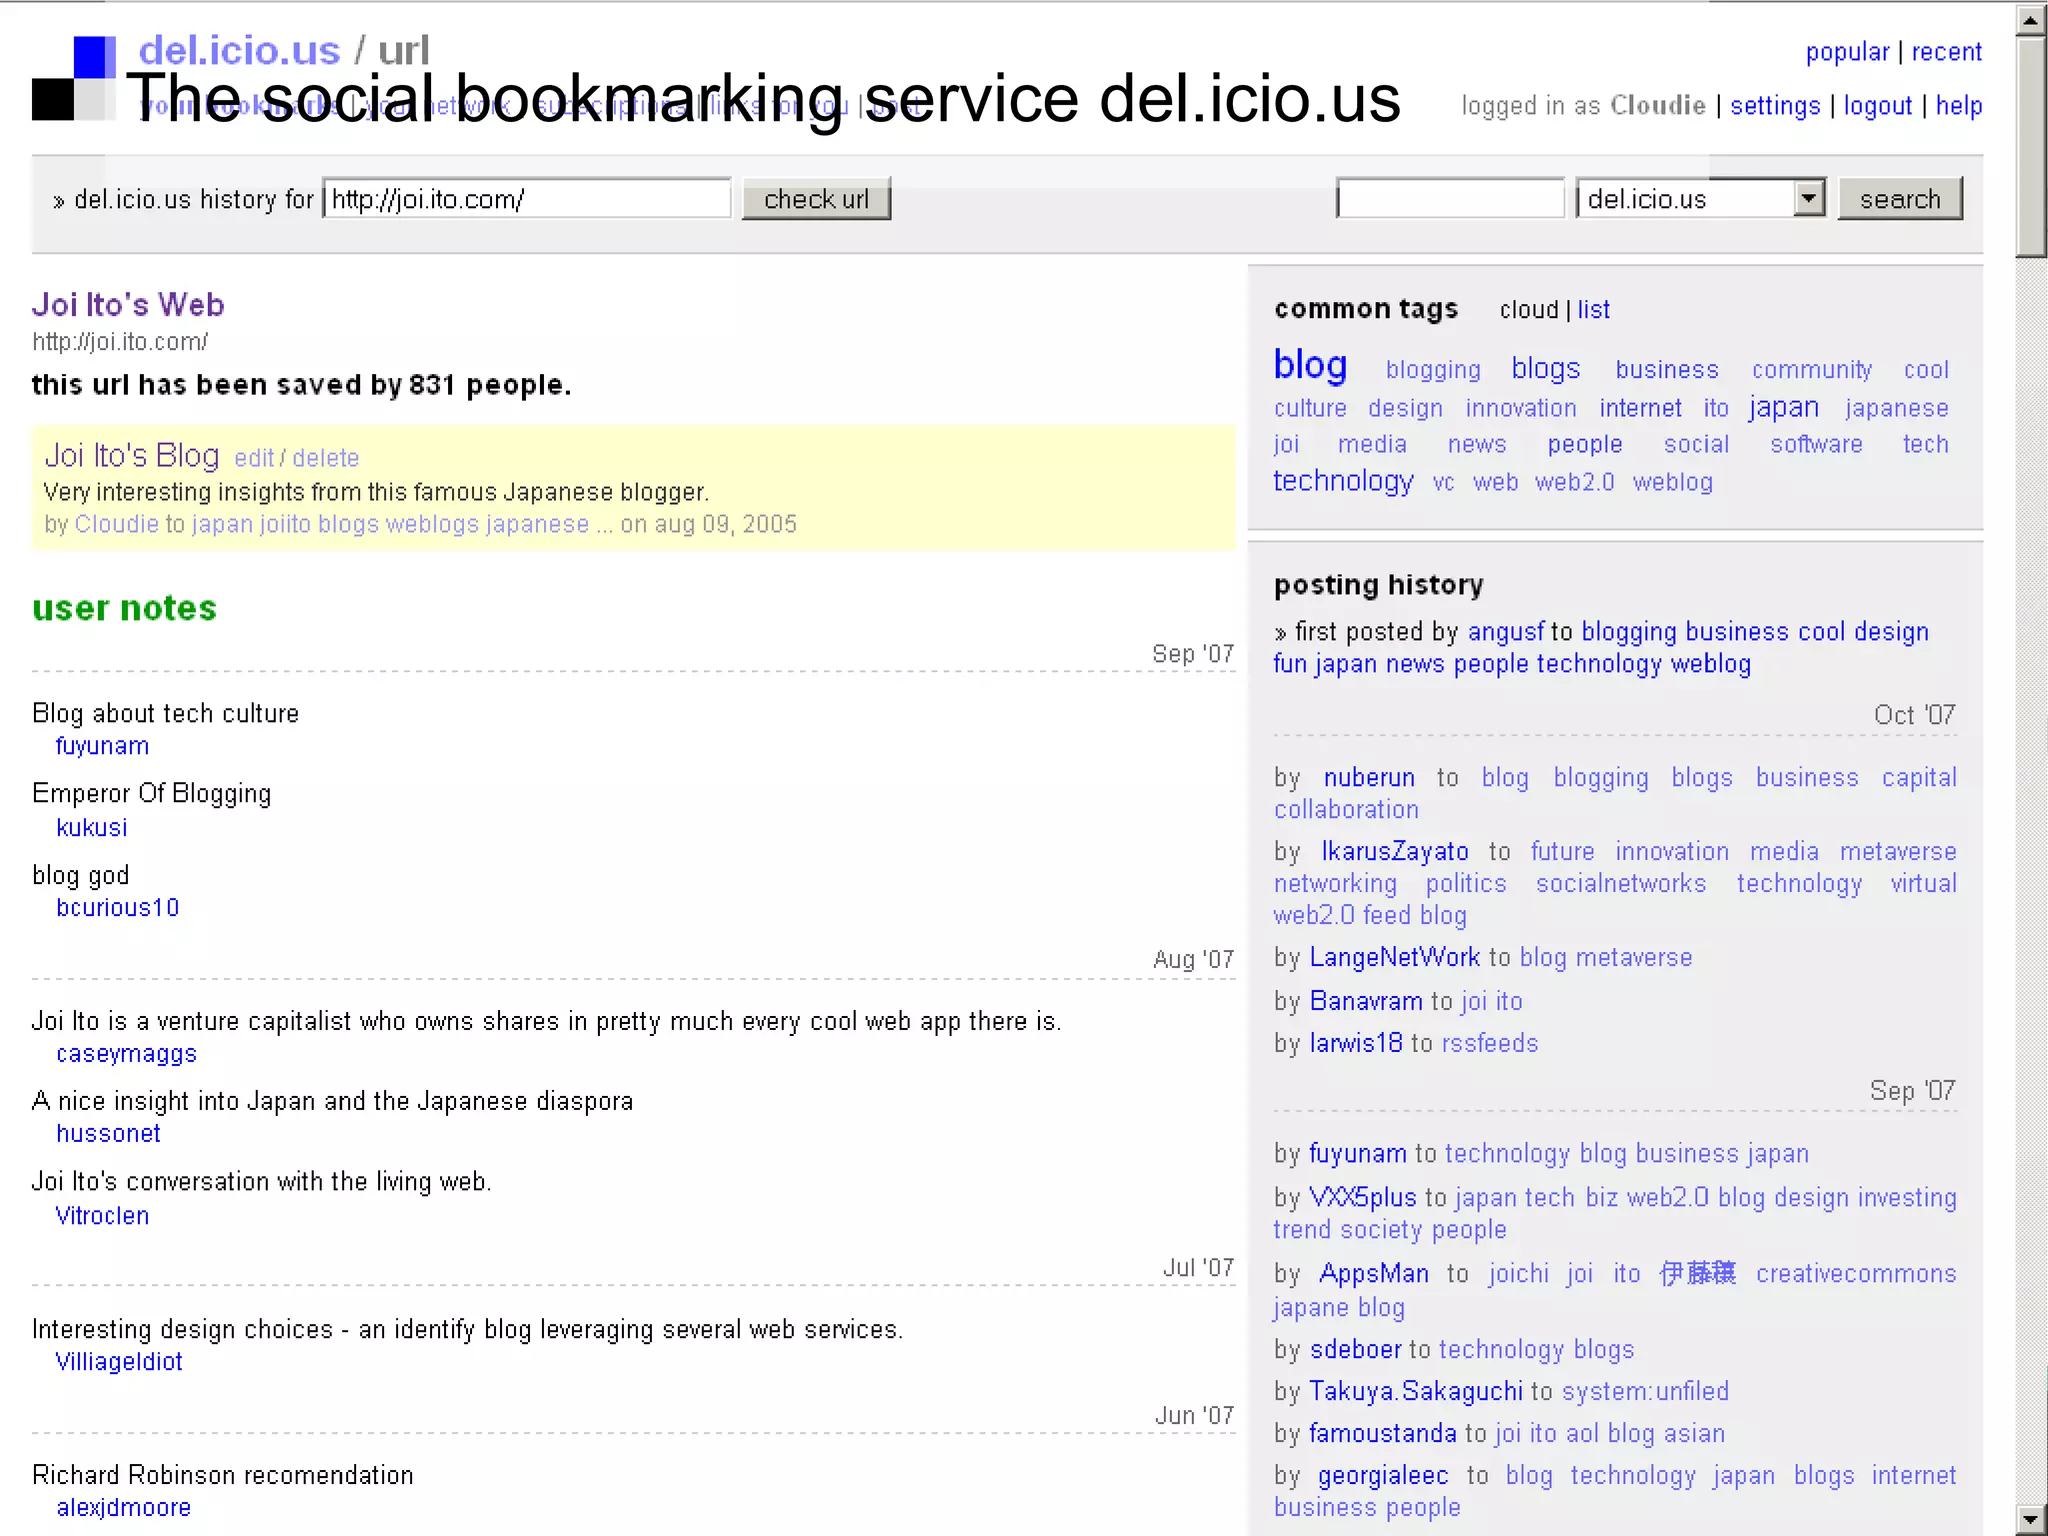Select the 'japan' common tag

[x=1783, y=407]
